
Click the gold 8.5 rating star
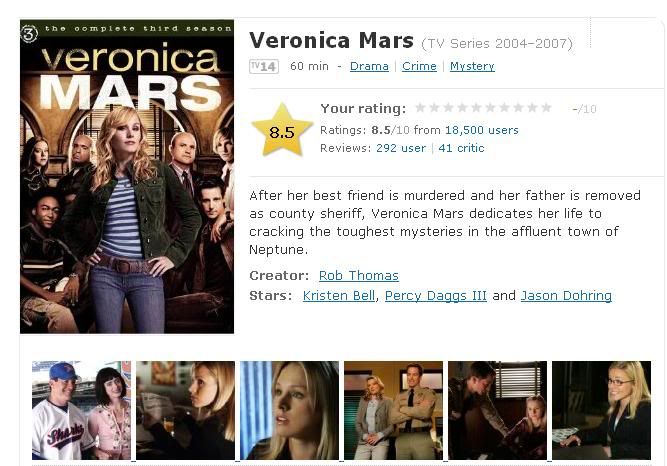click(x=282, y=131)
